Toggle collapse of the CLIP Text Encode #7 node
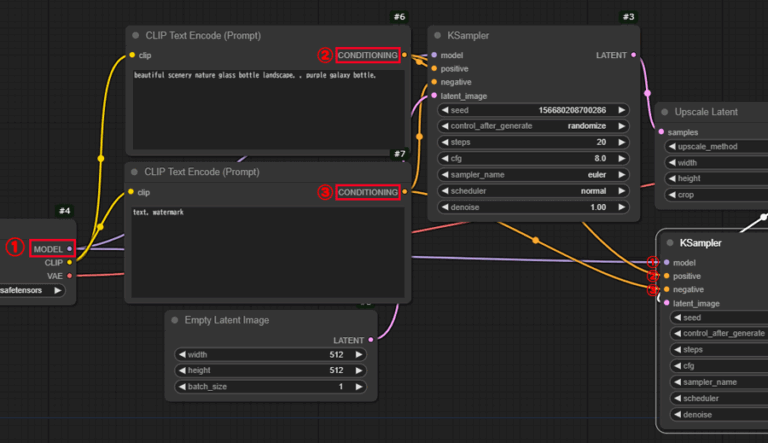Viewport: 768px width, 443px height. coord(135,172)
